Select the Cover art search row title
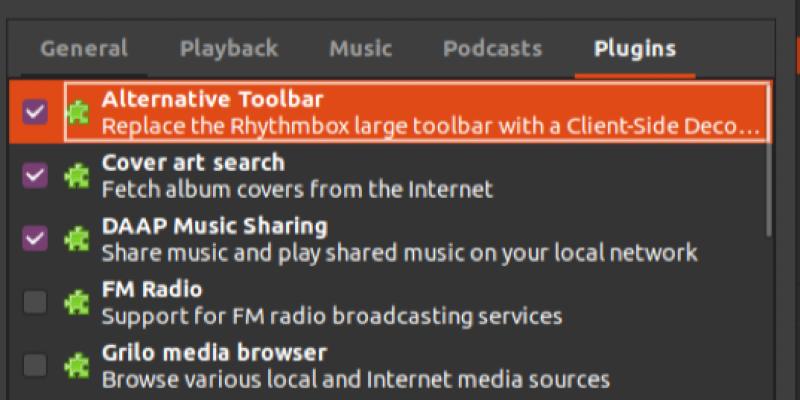 193,163
